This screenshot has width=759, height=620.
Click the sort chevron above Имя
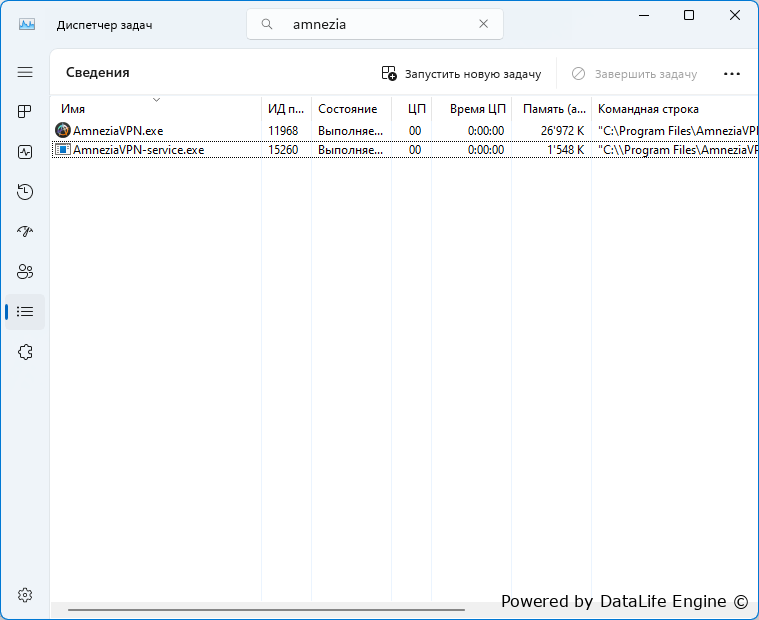[156, 100]
